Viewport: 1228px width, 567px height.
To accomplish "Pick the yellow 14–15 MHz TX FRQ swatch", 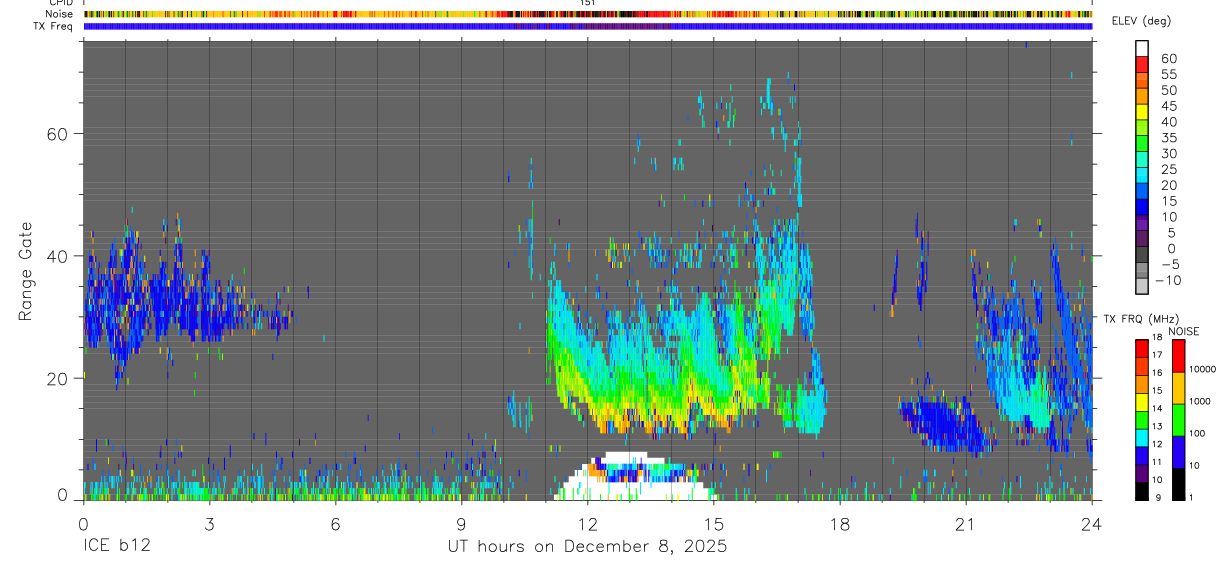I will point(1142,402).
